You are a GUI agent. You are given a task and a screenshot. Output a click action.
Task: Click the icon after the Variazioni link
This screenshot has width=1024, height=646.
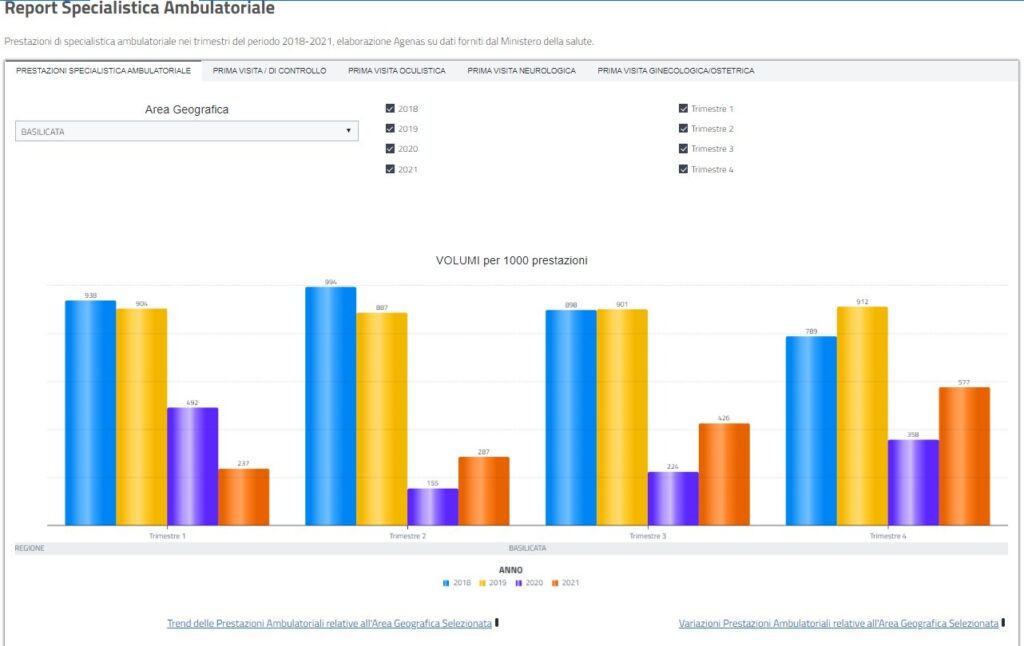click(1003, 622)
